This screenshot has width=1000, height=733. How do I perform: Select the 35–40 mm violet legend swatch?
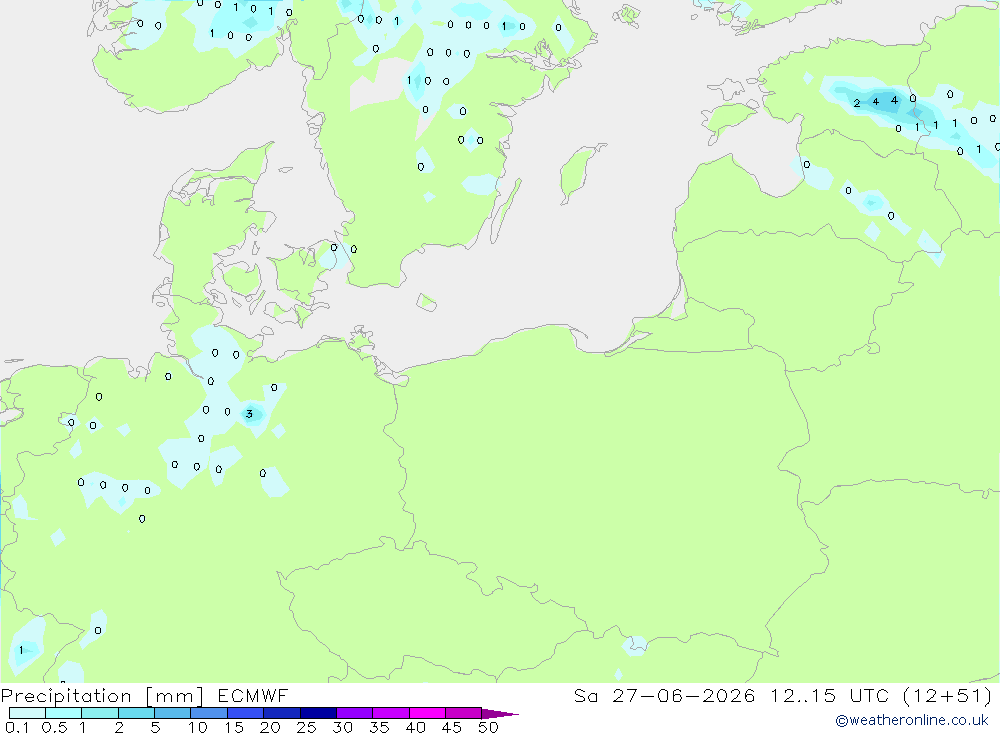(x=390, y=713)
